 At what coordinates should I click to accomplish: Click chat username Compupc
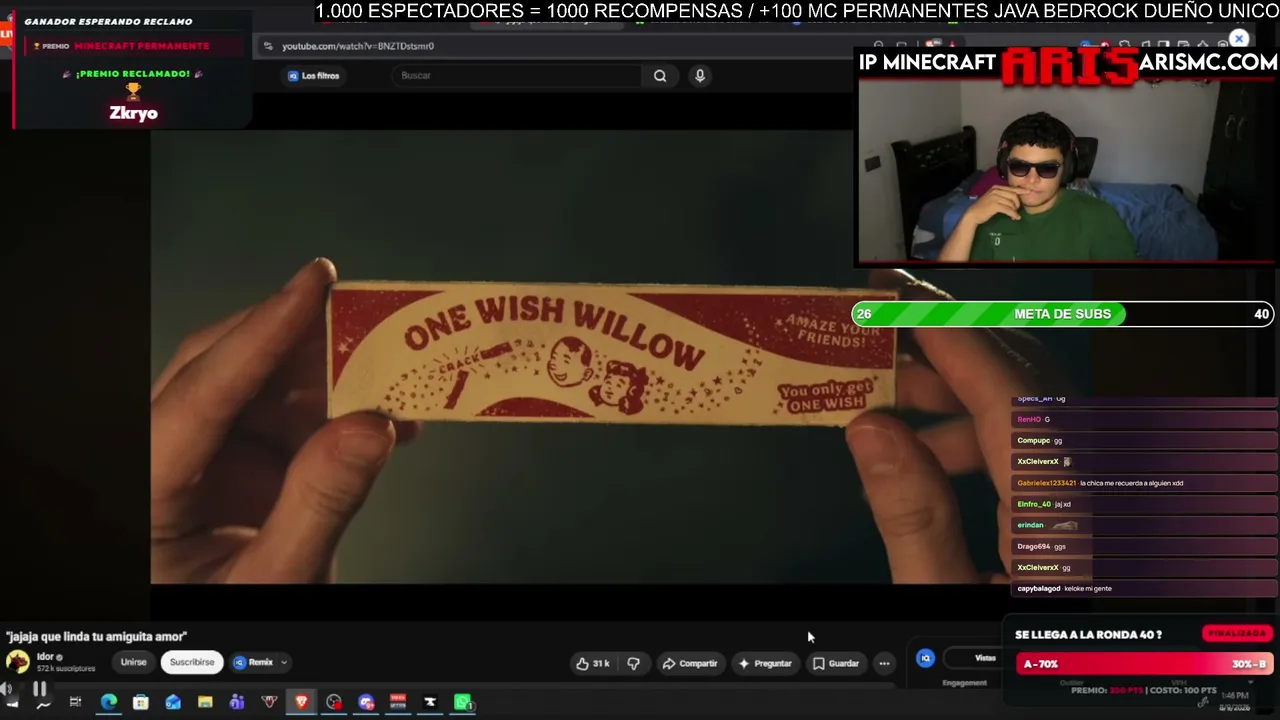(x=1033, y=441)
